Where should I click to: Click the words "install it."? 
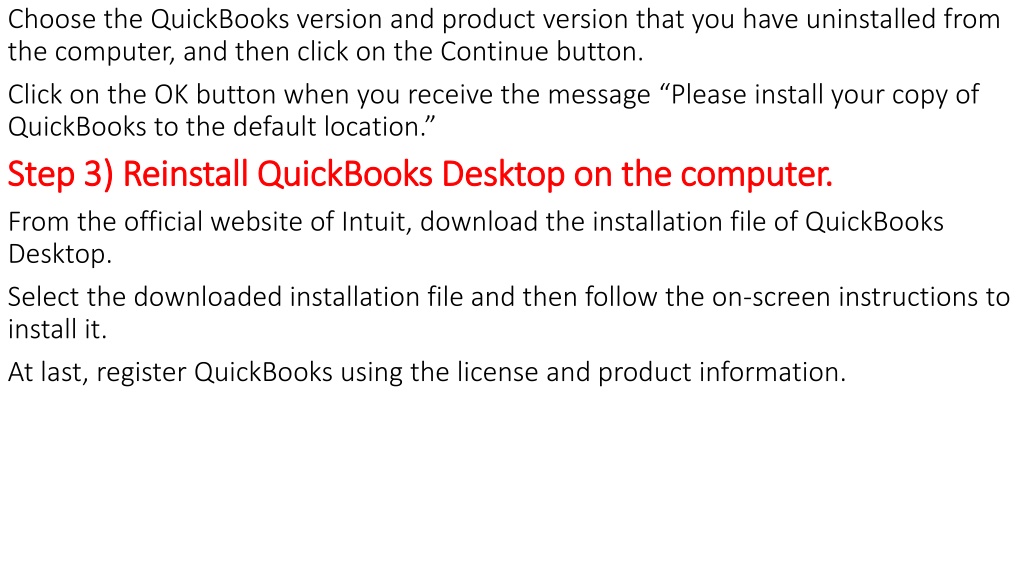coord(57,329)
